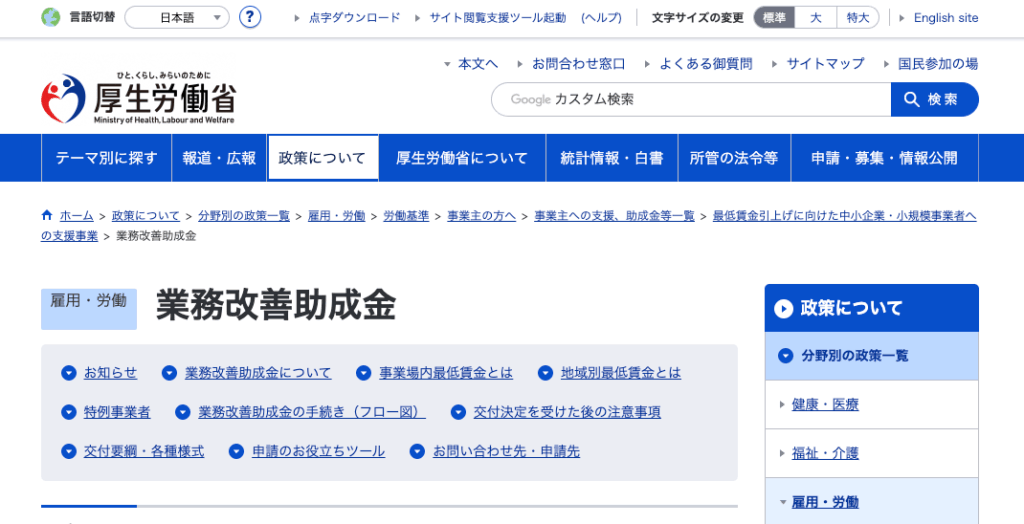Jump to 本文へ
This screenshot has height=524, width=1024.
click(478, 64)
